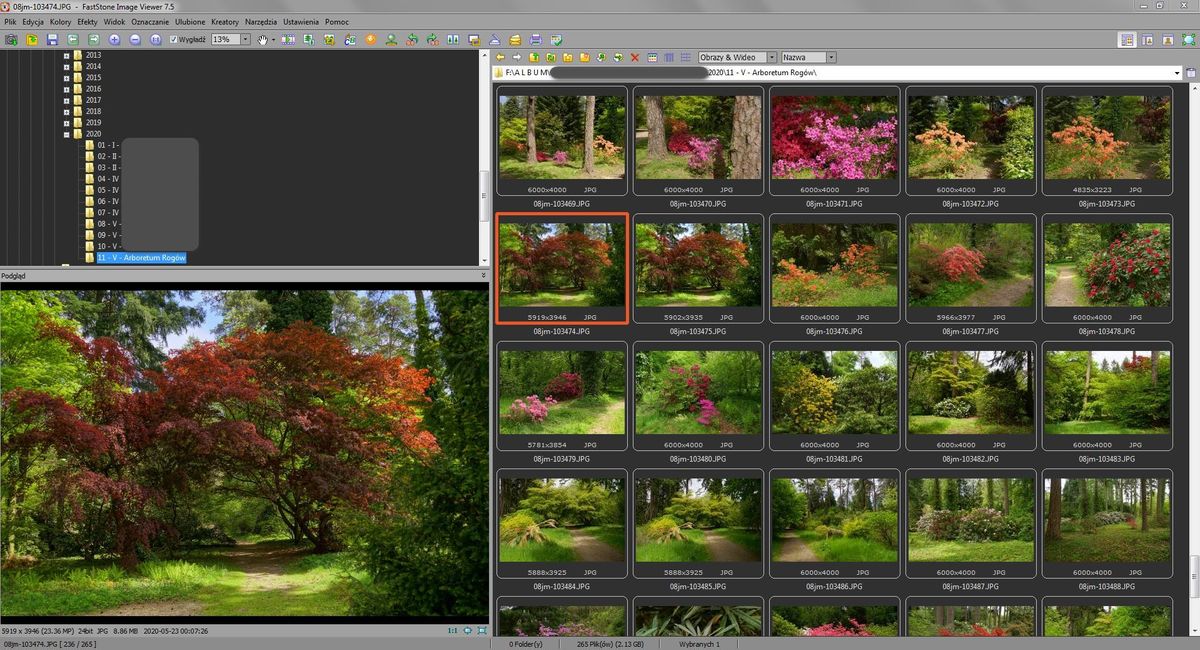Select the 2018 folder in tree
This screenshot has width=1200, height=650.
coord(93,111)
